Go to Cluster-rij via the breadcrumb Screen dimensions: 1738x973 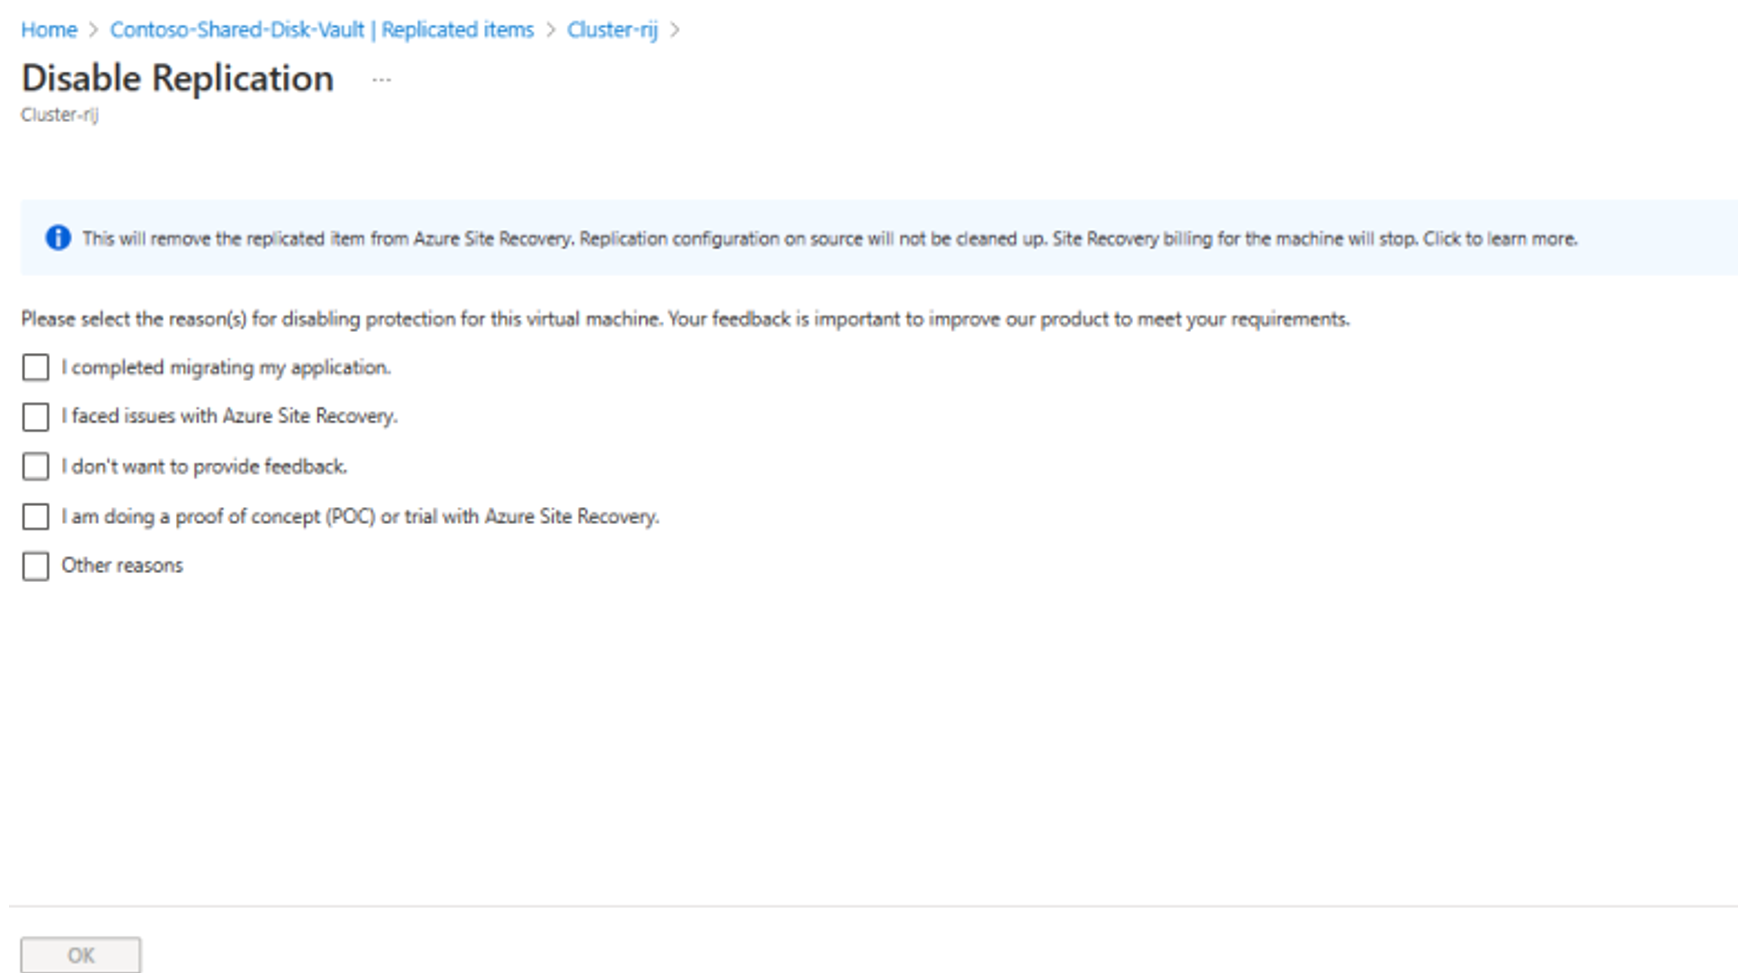coord(611,30)
